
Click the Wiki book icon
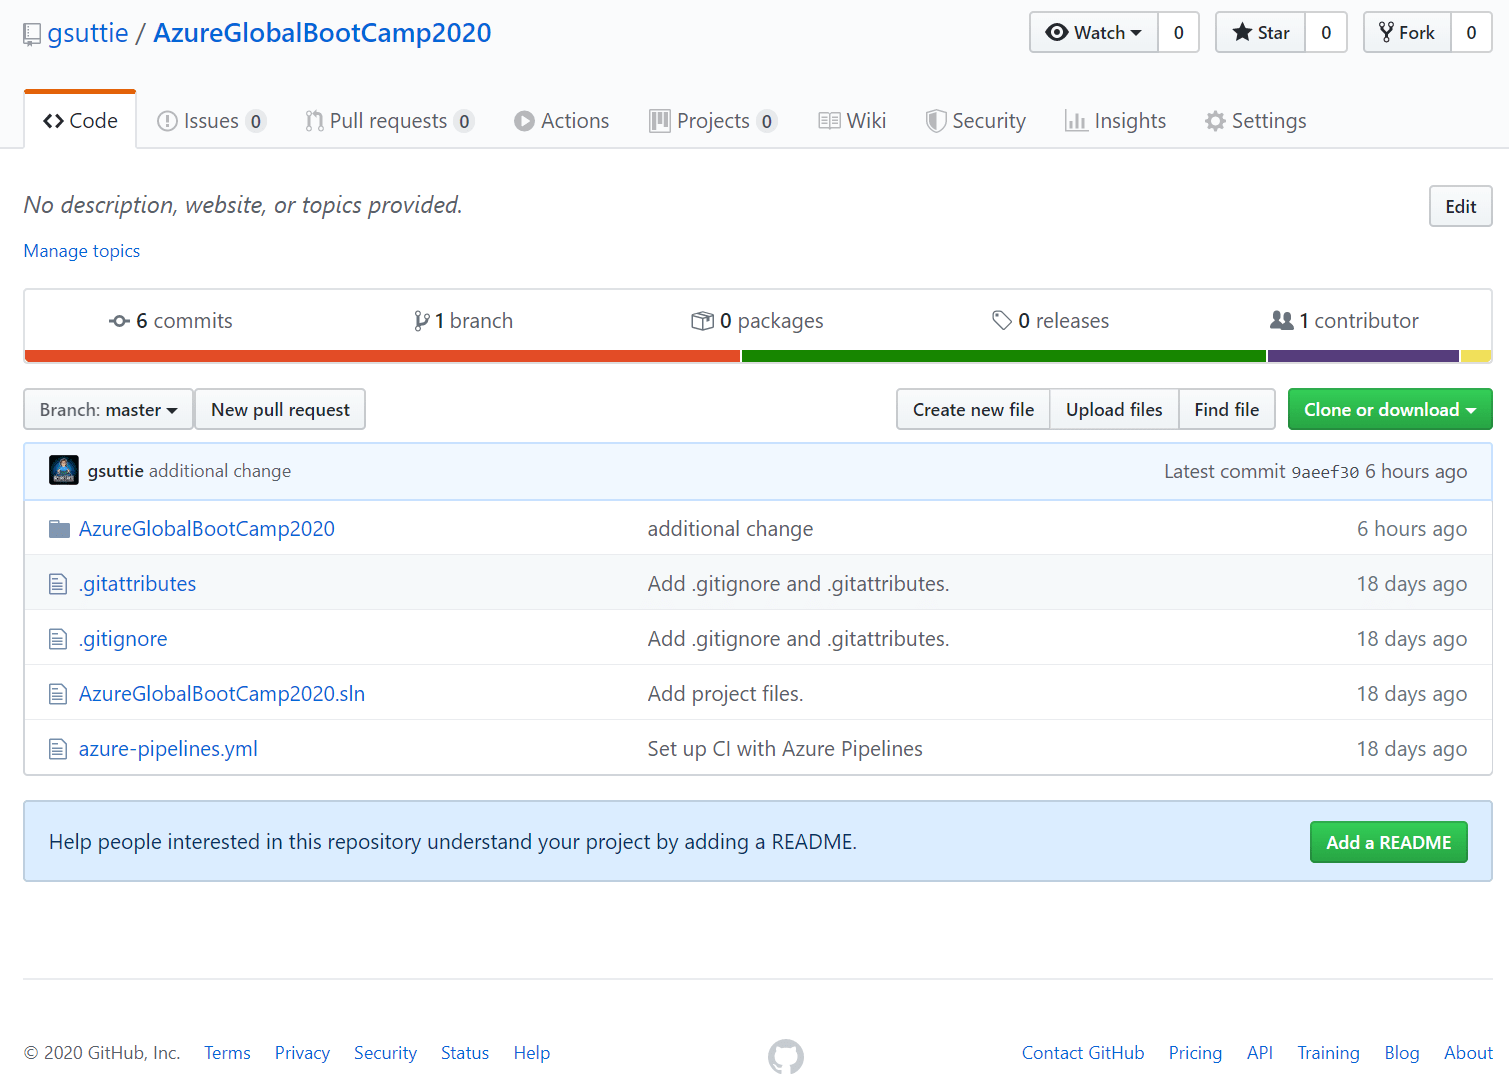point(829,121)
